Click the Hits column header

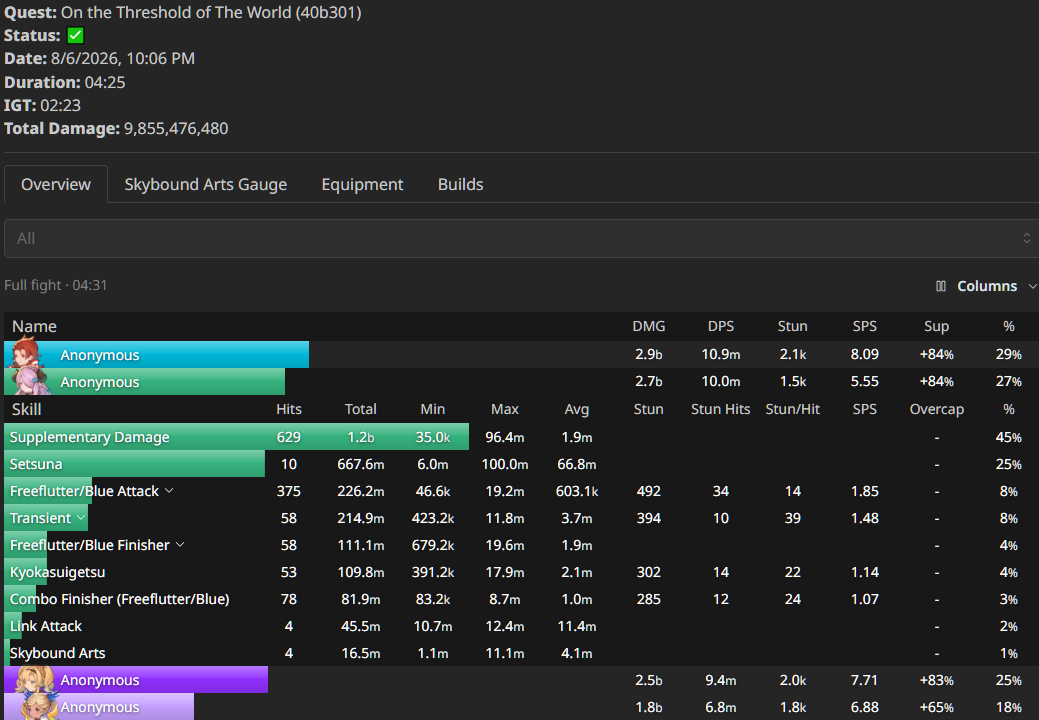coord(288,409)
